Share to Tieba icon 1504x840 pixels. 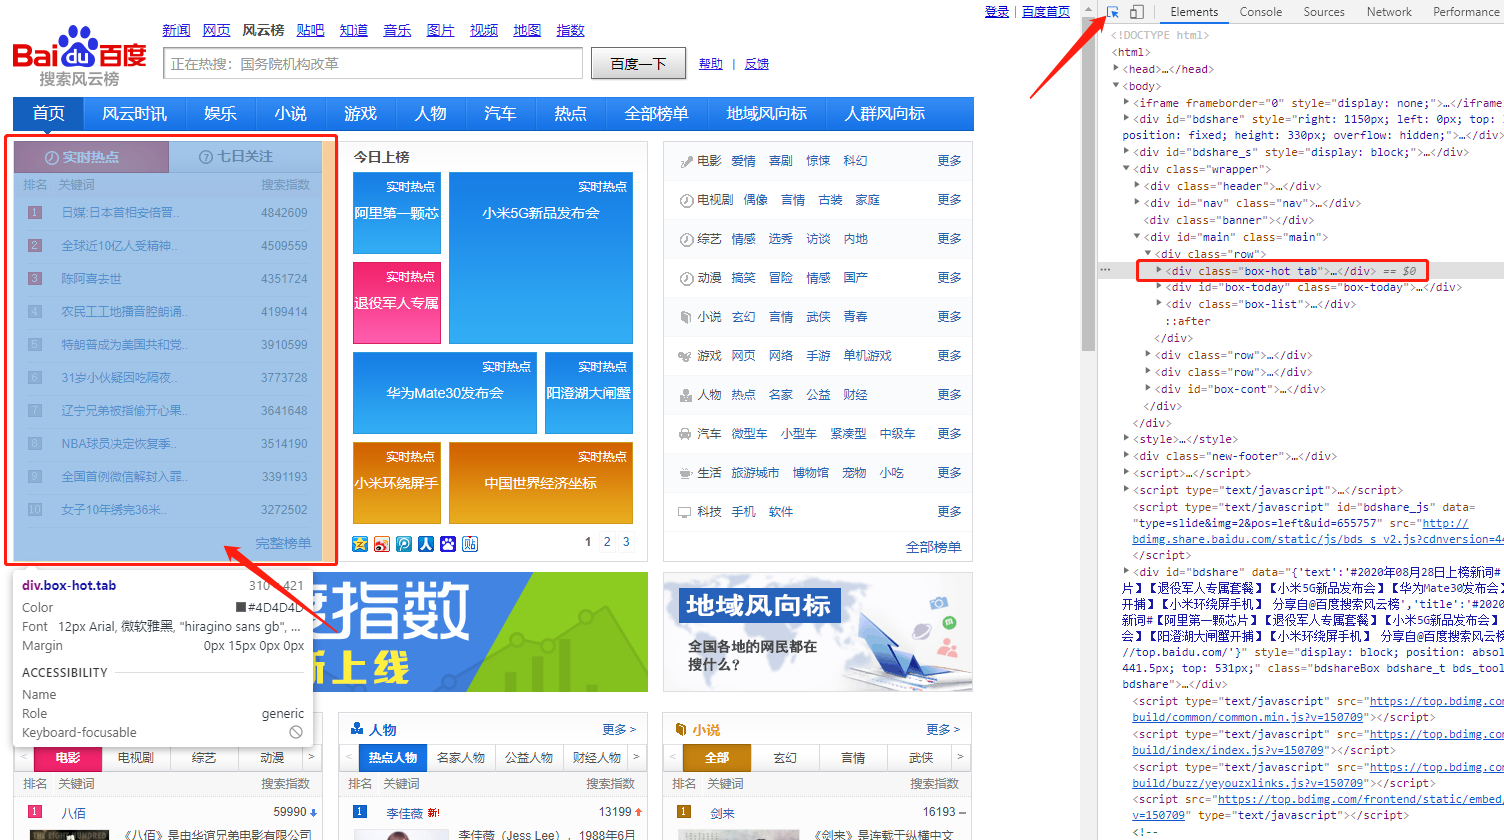pos(470,543)
